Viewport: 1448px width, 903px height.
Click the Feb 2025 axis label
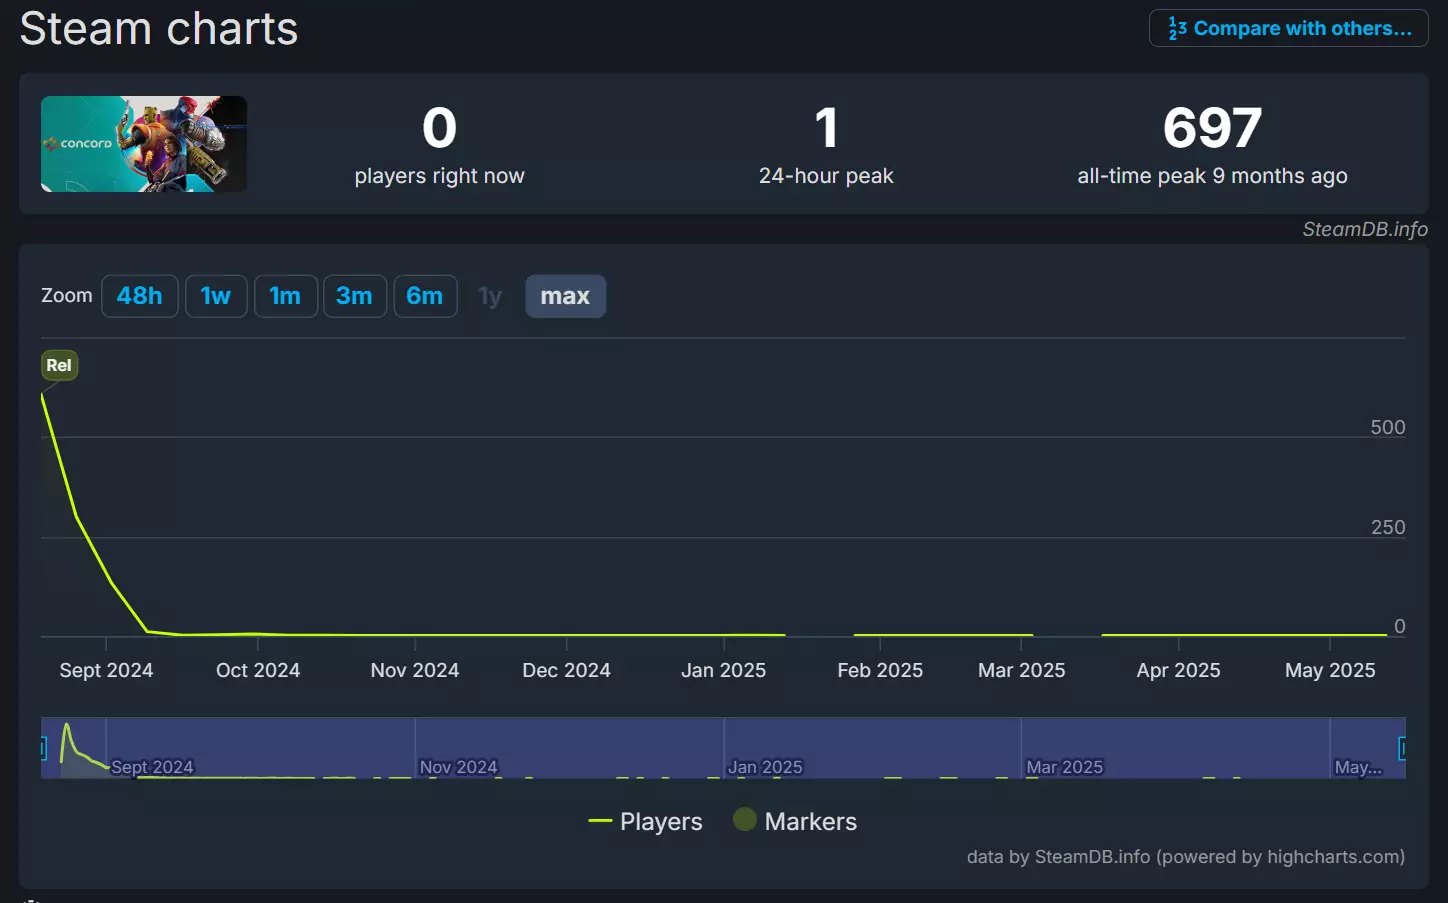880,670
